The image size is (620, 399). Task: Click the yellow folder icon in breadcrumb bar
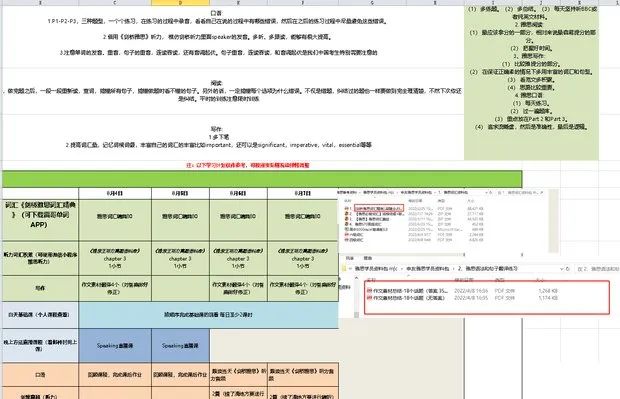pyautogui.click(x=344, y=269)
